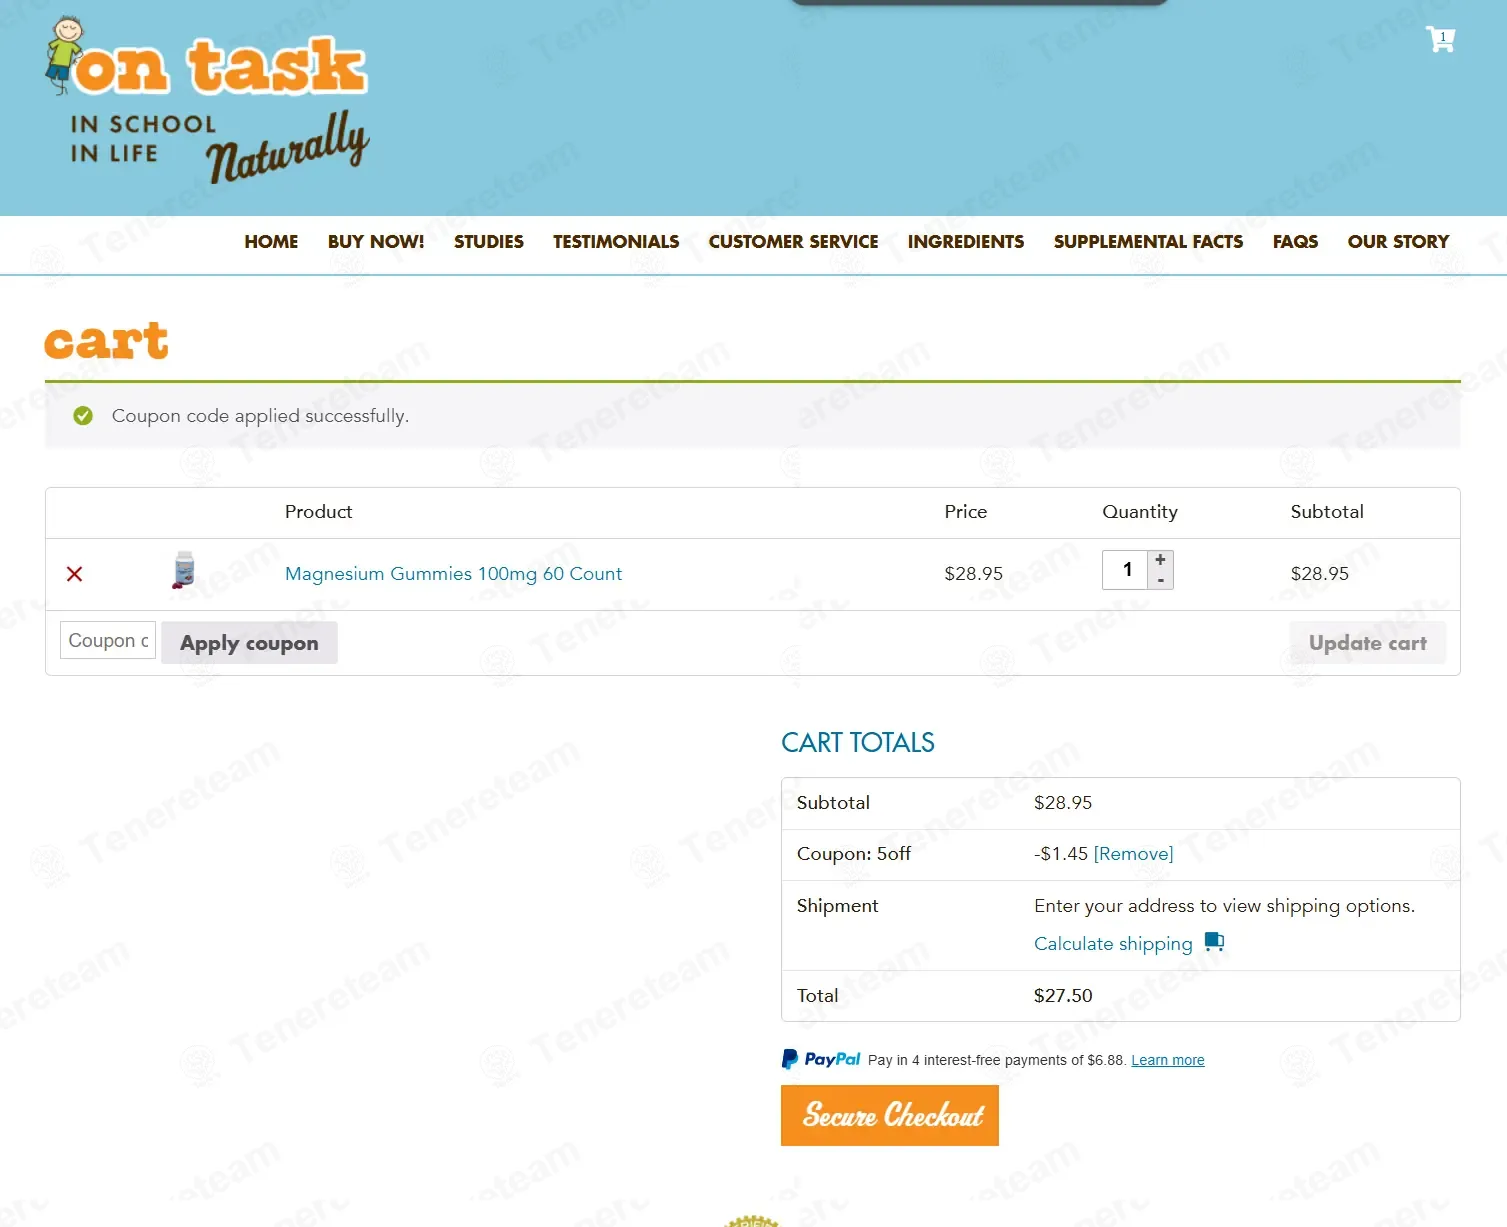Click the Apply coupon button
Screen dimensions: 1507x1227
(x=249, y=643)
